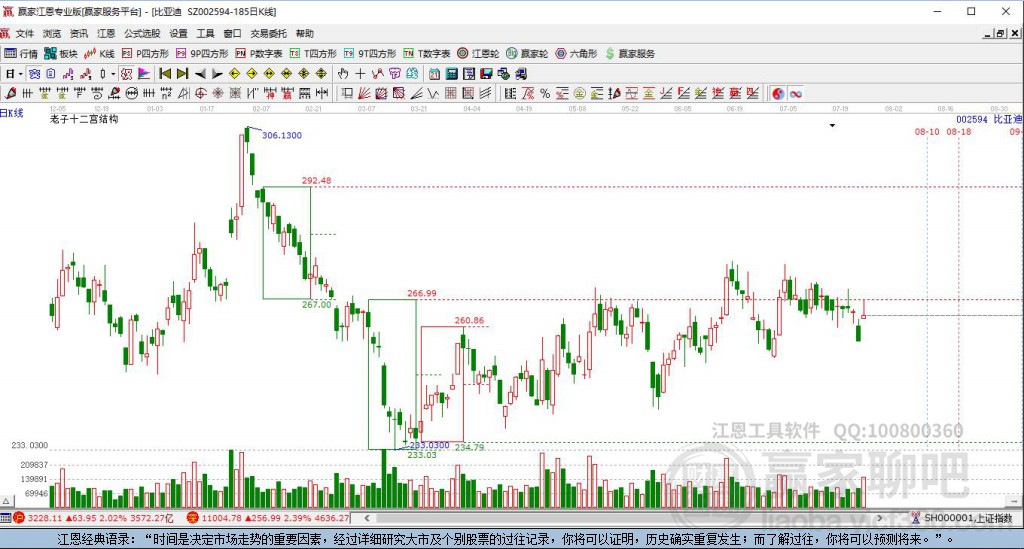Open the 9P四方形 tool
Screen dimensions: 1024x549
[x=202, y=54]
